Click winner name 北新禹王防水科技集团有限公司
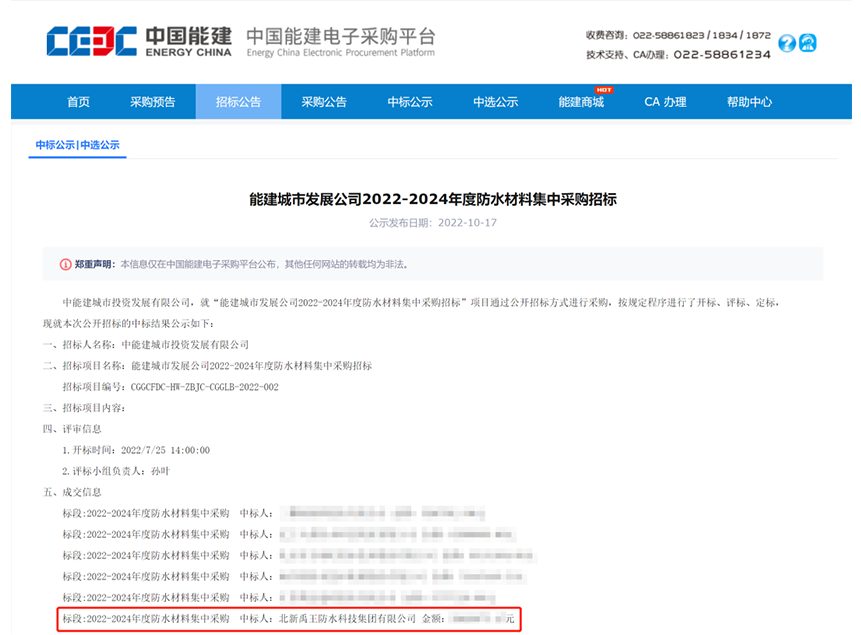 pyautogui.click(x=347, y=619)
